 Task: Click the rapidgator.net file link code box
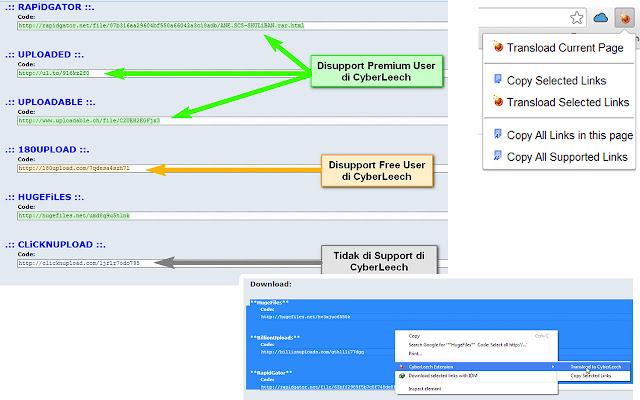(232, 26)
